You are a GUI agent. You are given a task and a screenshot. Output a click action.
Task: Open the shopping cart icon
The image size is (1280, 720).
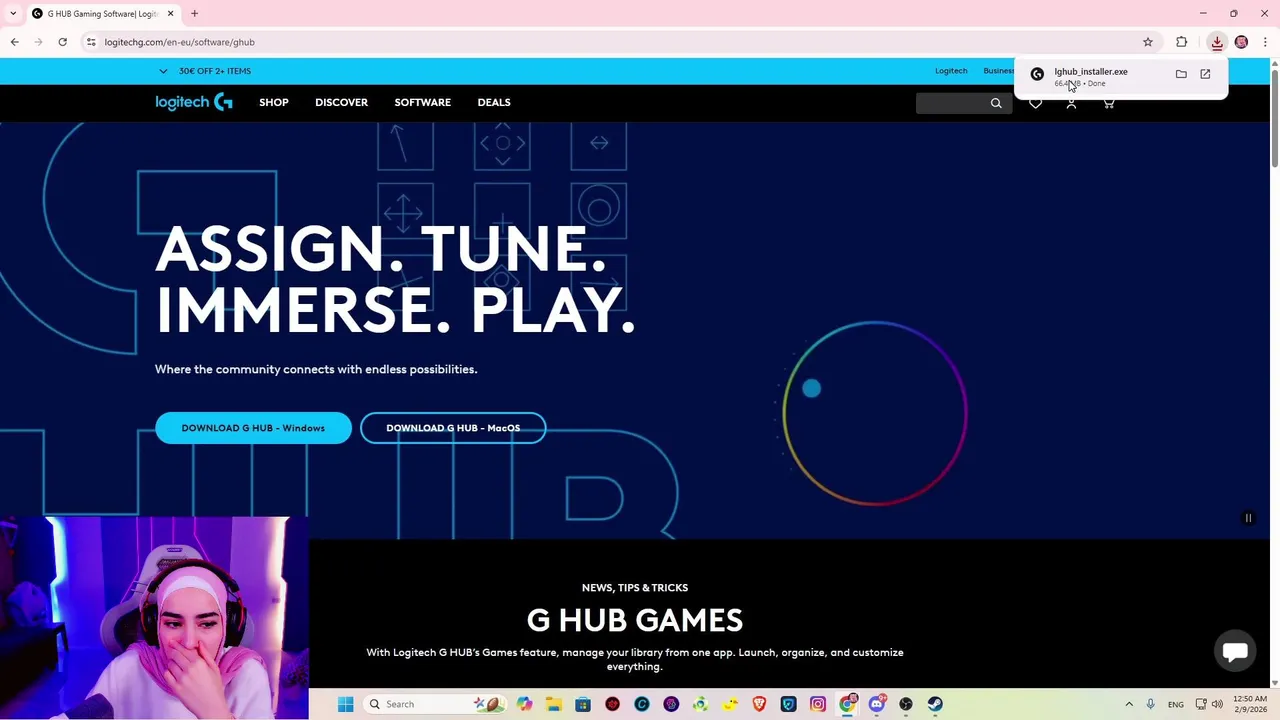click(x=1108, y=103)
